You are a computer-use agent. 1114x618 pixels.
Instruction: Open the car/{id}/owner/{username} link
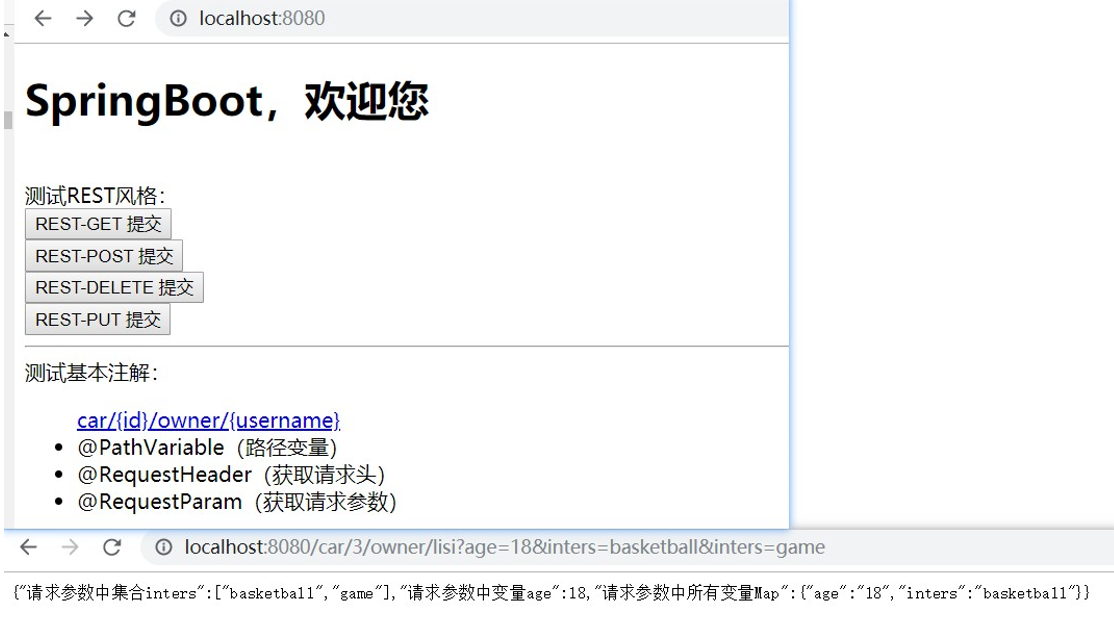click(208, 421)
